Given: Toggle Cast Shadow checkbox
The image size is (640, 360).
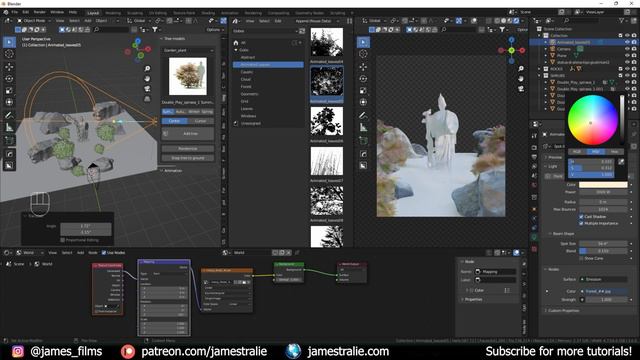Looking at the screenshot, I should pyautogui.click(x=581, y=217).
